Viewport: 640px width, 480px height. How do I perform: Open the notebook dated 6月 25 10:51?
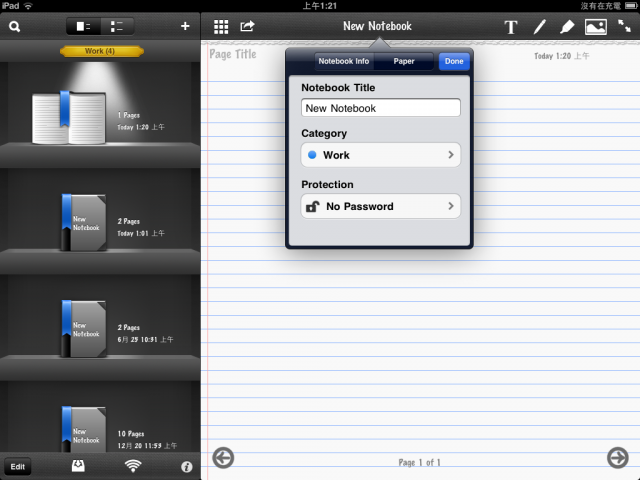[x=84, y=329]
